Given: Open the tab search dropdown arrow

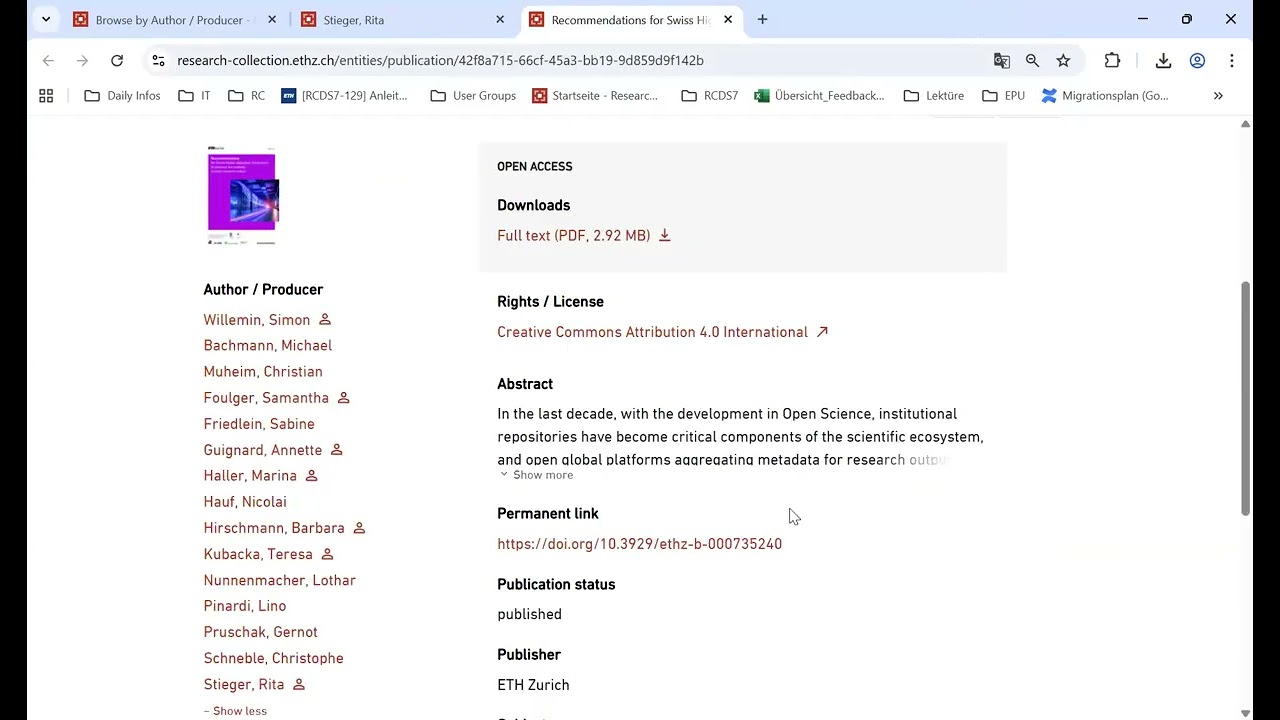Looking at the screenshot, I should click(x=46, y=20).
